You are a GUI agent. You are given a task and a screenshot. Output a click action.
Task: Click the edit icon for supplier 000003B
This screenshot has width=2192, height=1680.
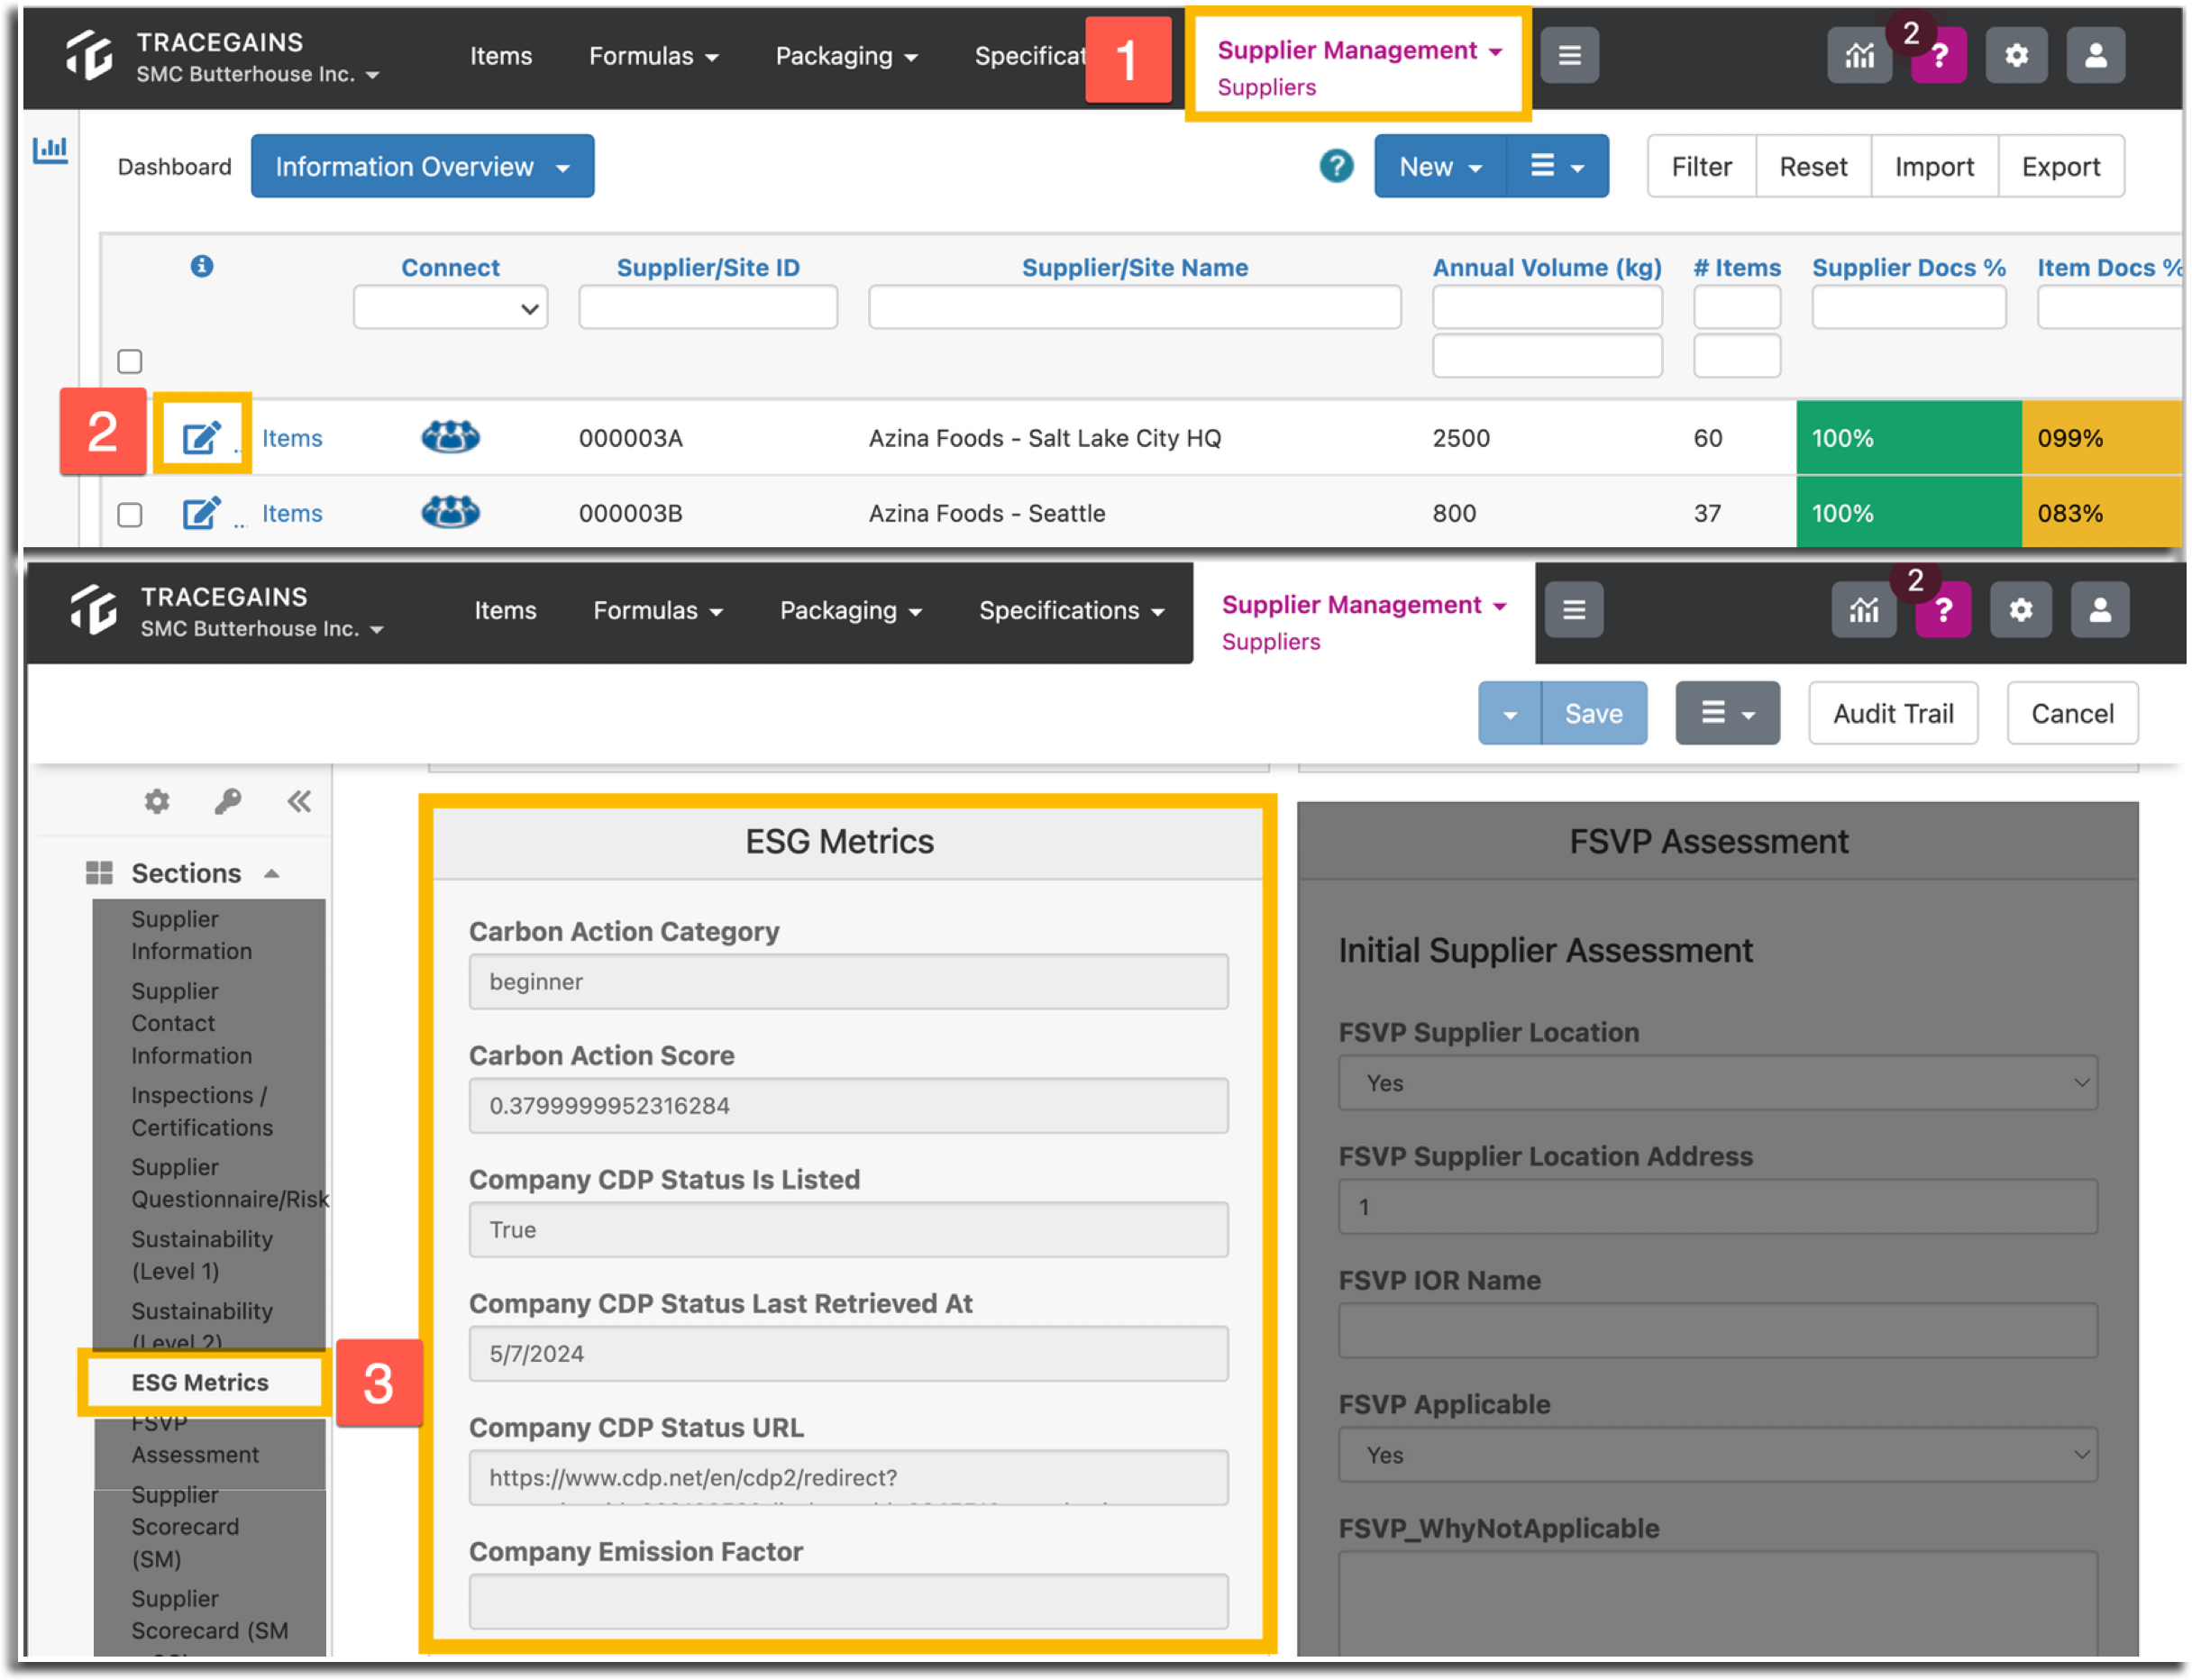click(201, 513)
